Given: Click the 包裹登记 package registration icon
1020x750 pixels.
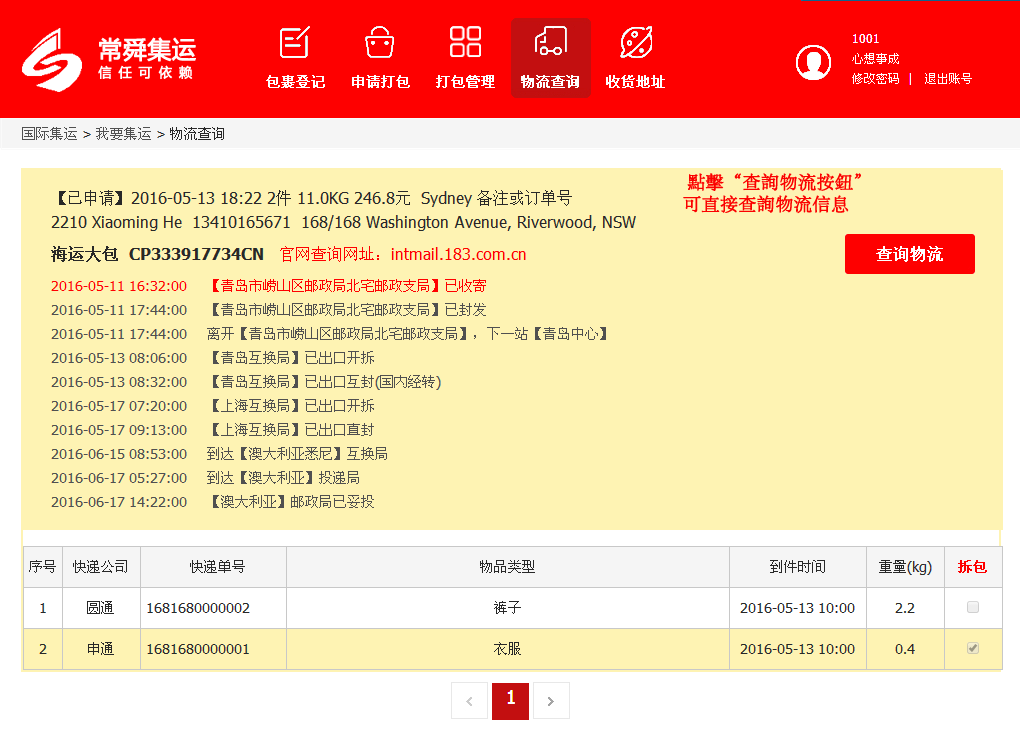Looking at the screenshot, I should (295, 43).
